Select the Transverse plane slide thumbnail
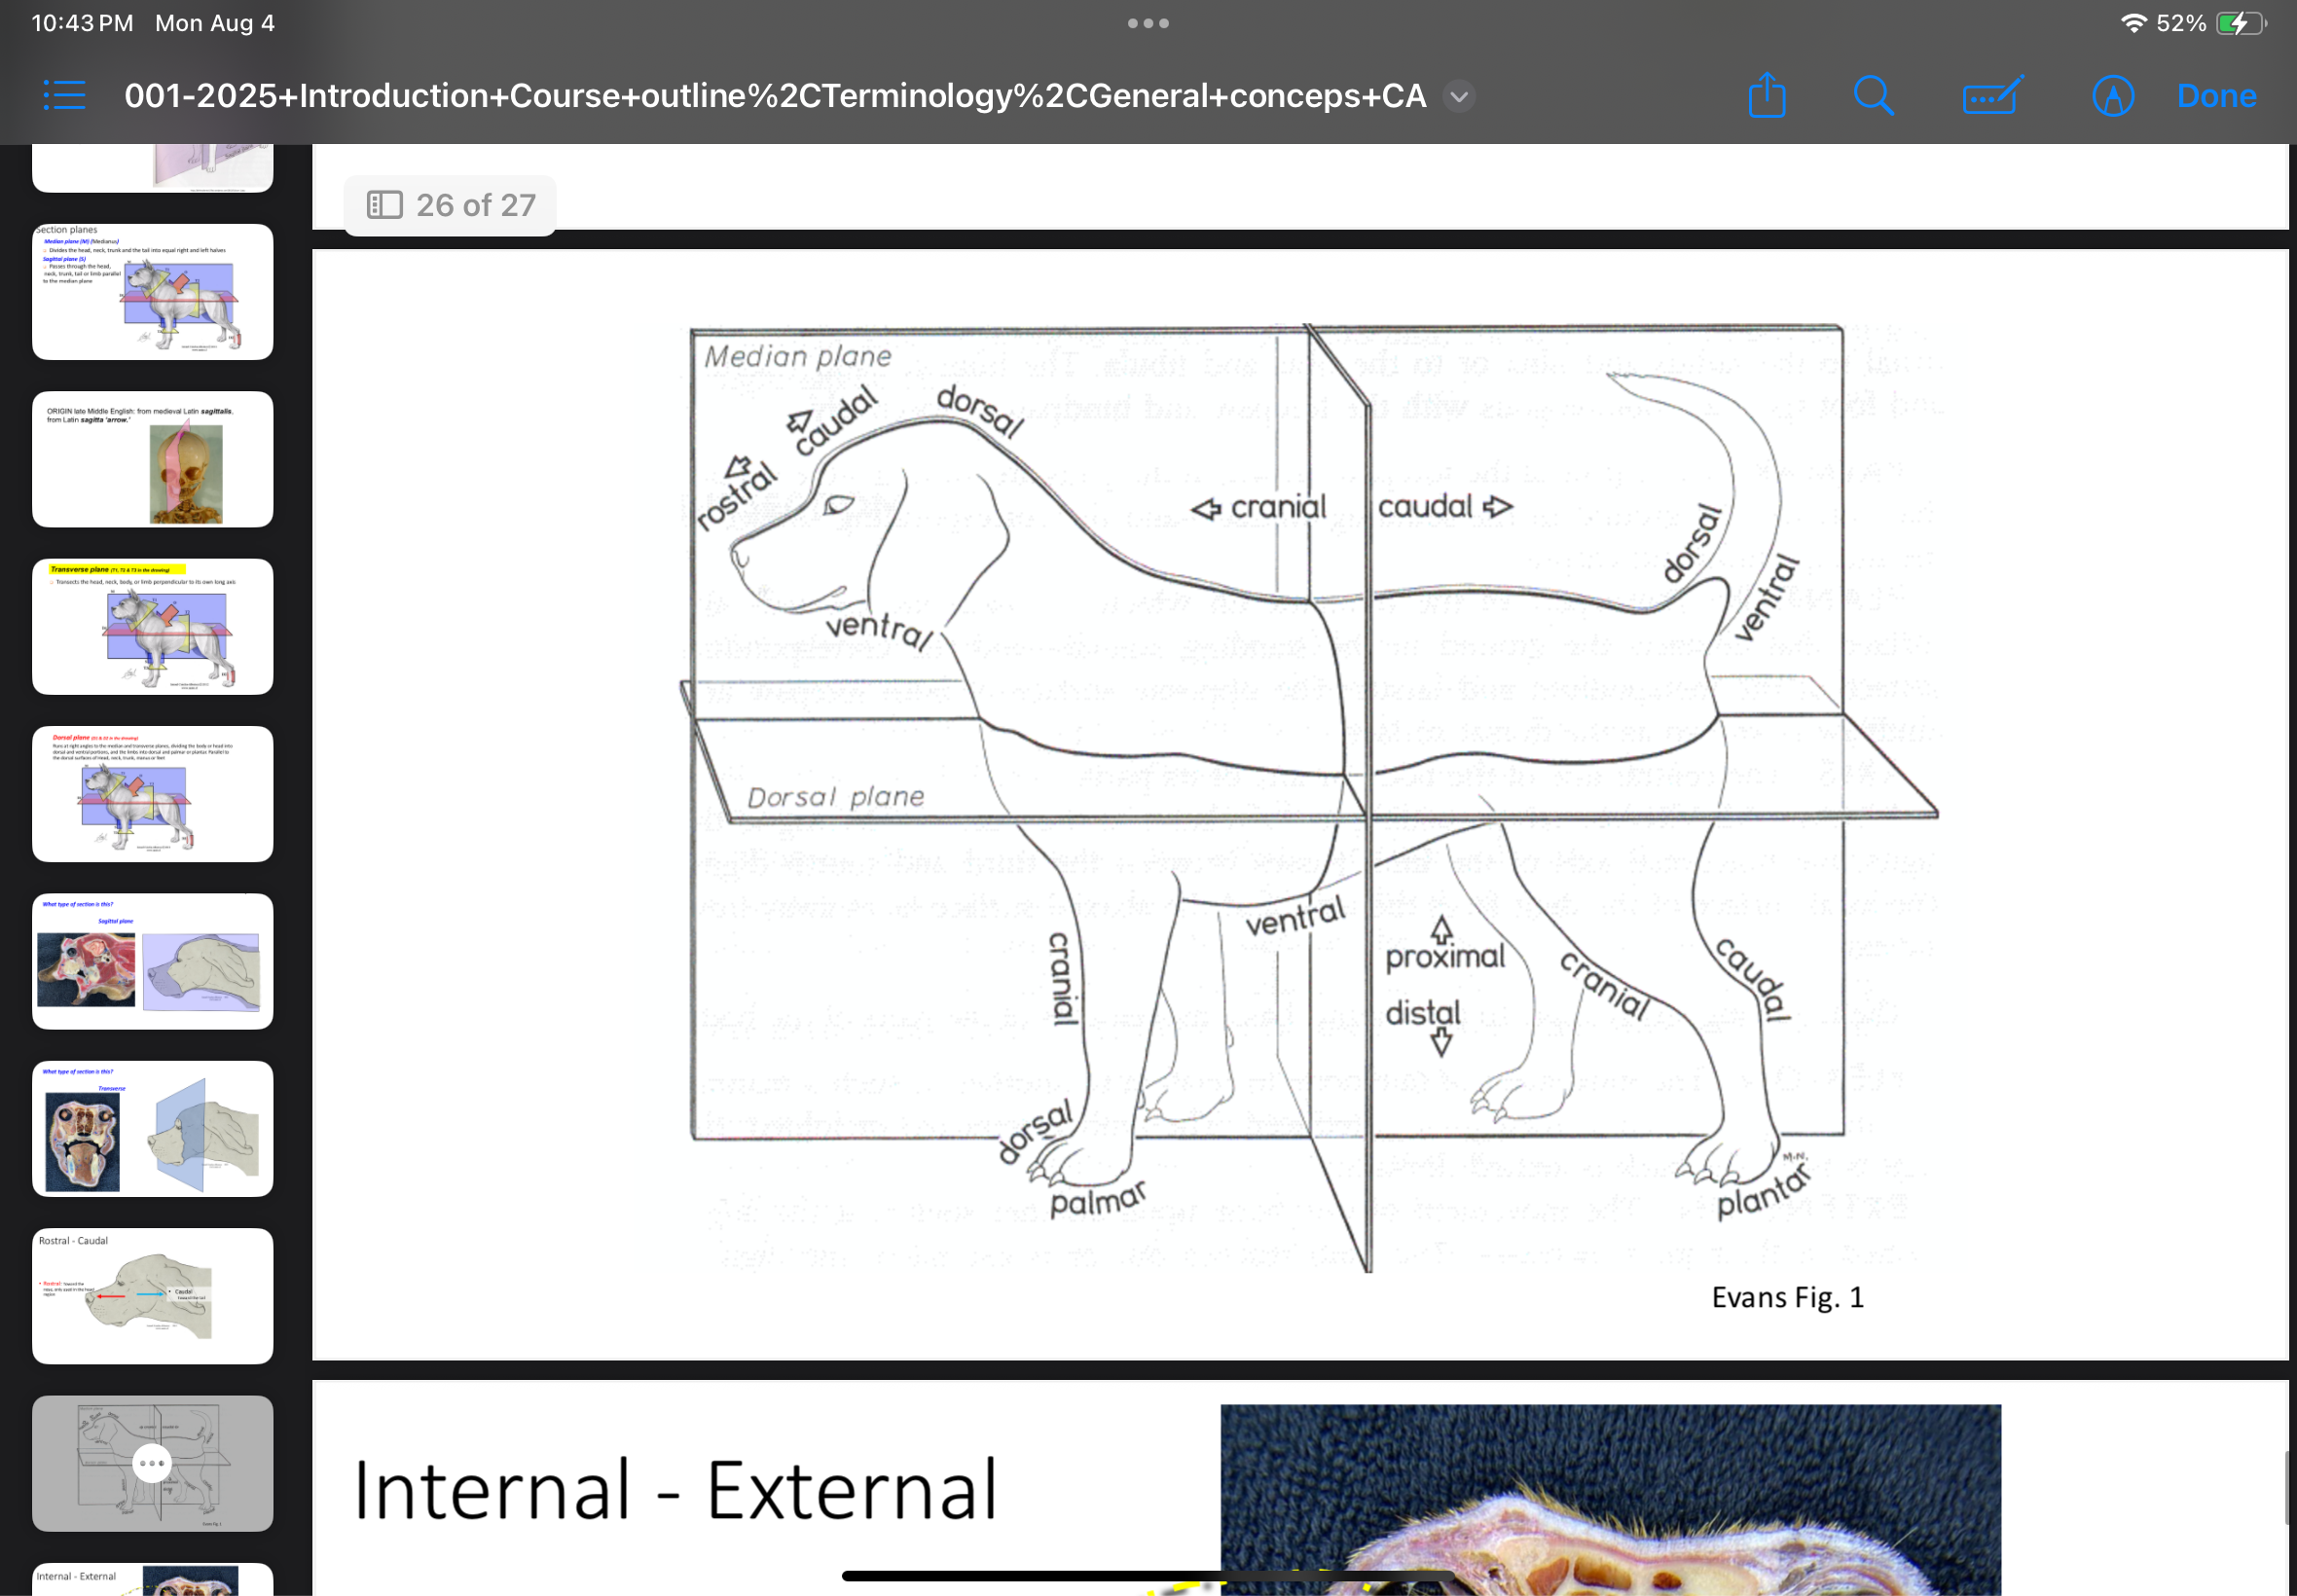Screen dimensions: 2297x1596 [152, 626]
